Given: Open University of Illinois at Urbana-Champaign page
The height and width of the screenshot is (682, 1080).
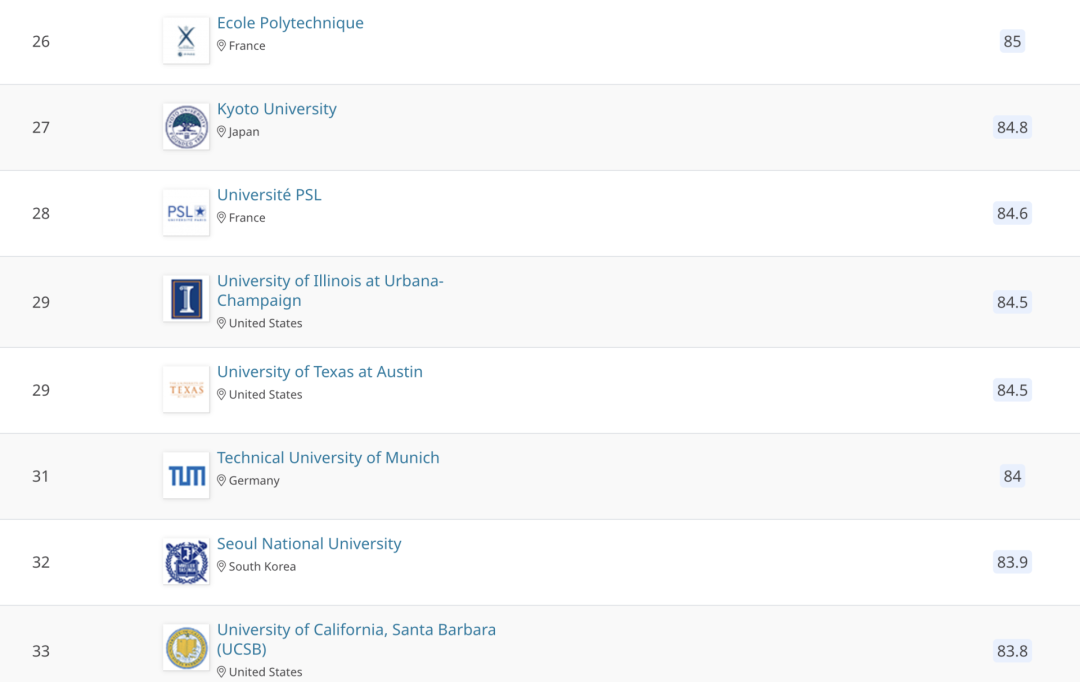Looking at the screenshot, I should click(330, 281).
